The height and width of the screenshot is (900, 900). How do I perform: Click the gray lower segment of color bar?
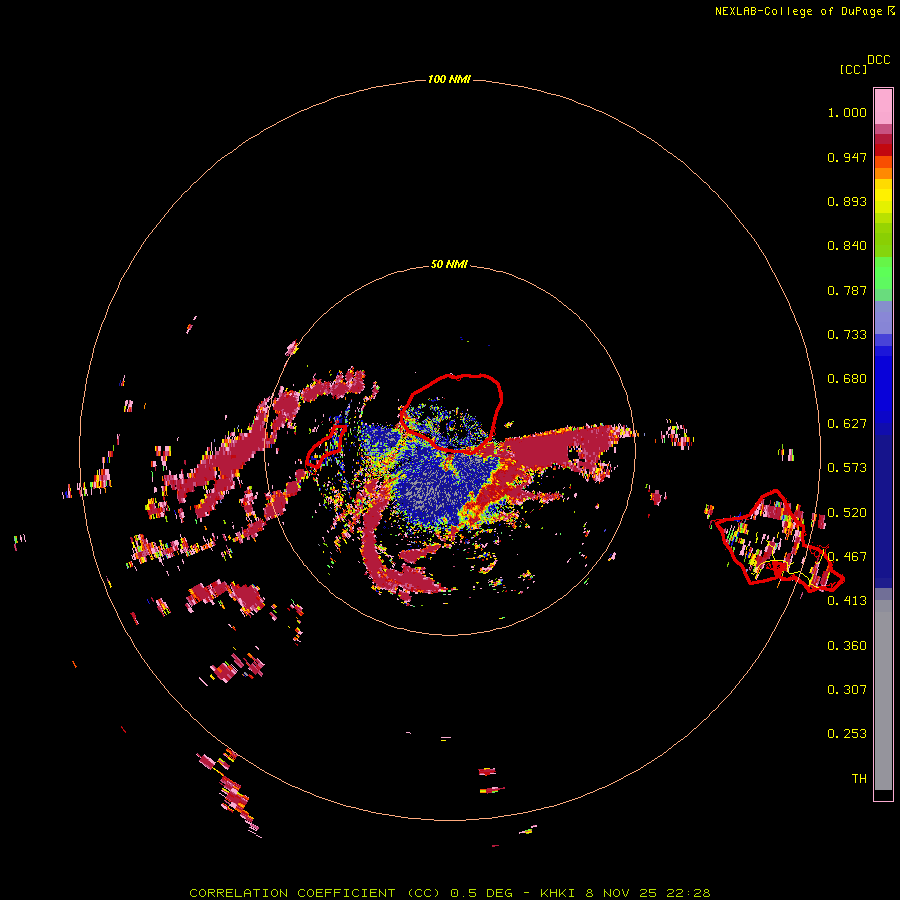pos(883,695)
